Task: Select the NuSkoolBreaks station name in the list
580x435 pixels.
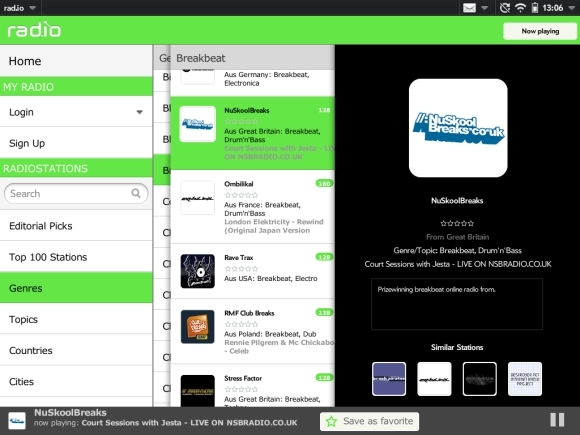Action: pos(247,110)
